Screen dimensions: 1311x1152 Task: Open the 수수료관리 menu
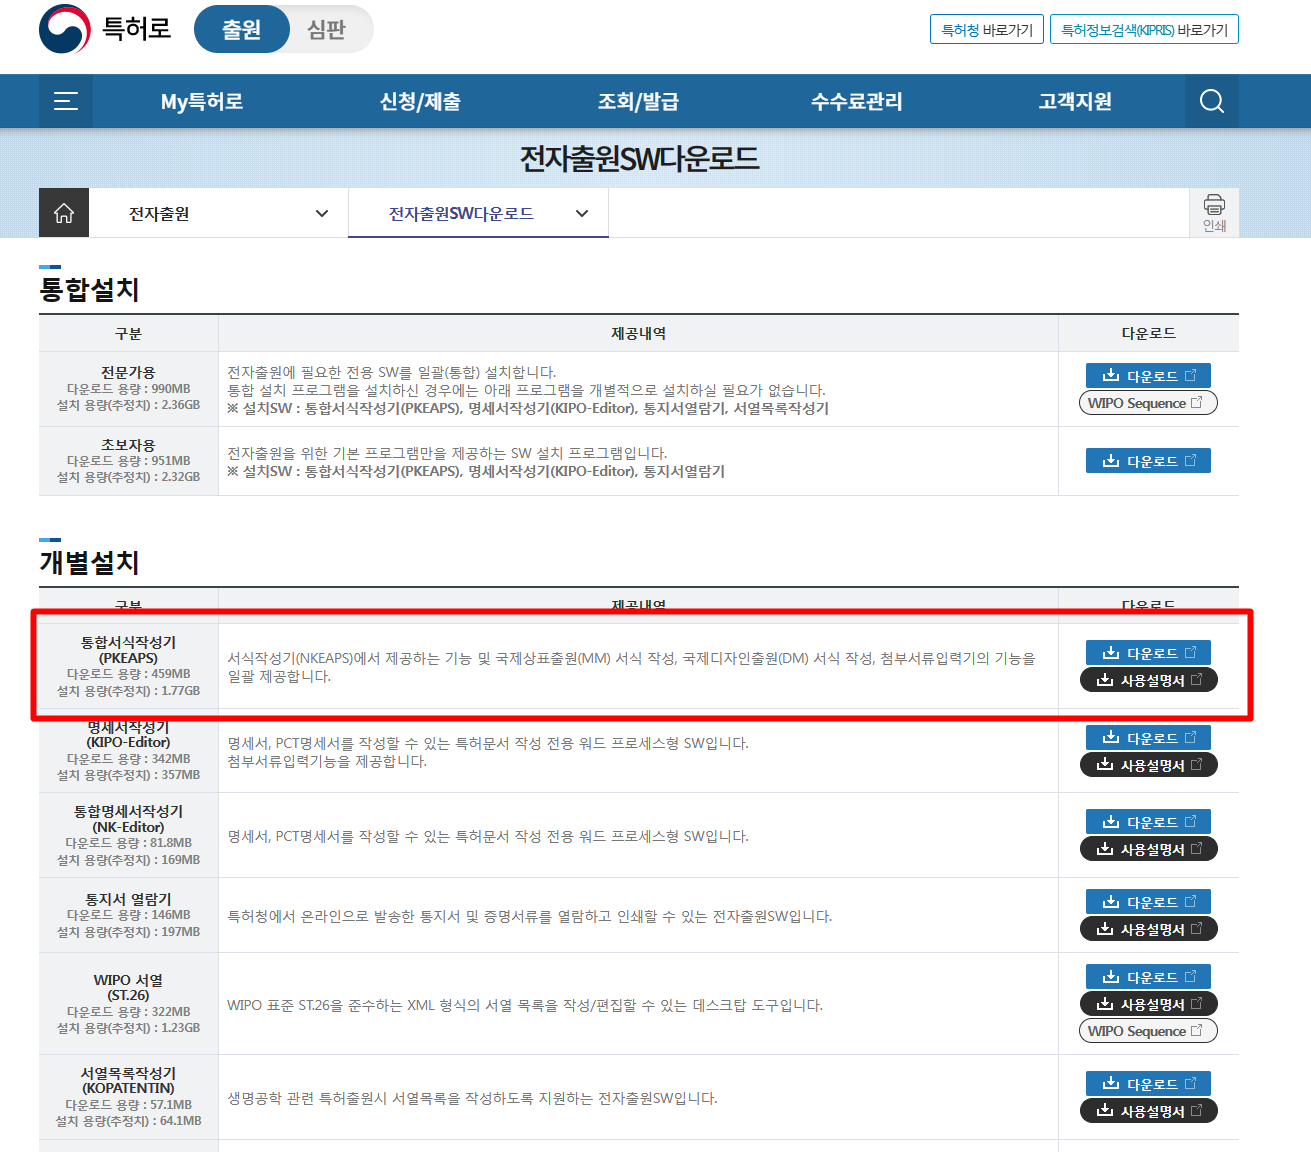[x=857, y=101]
